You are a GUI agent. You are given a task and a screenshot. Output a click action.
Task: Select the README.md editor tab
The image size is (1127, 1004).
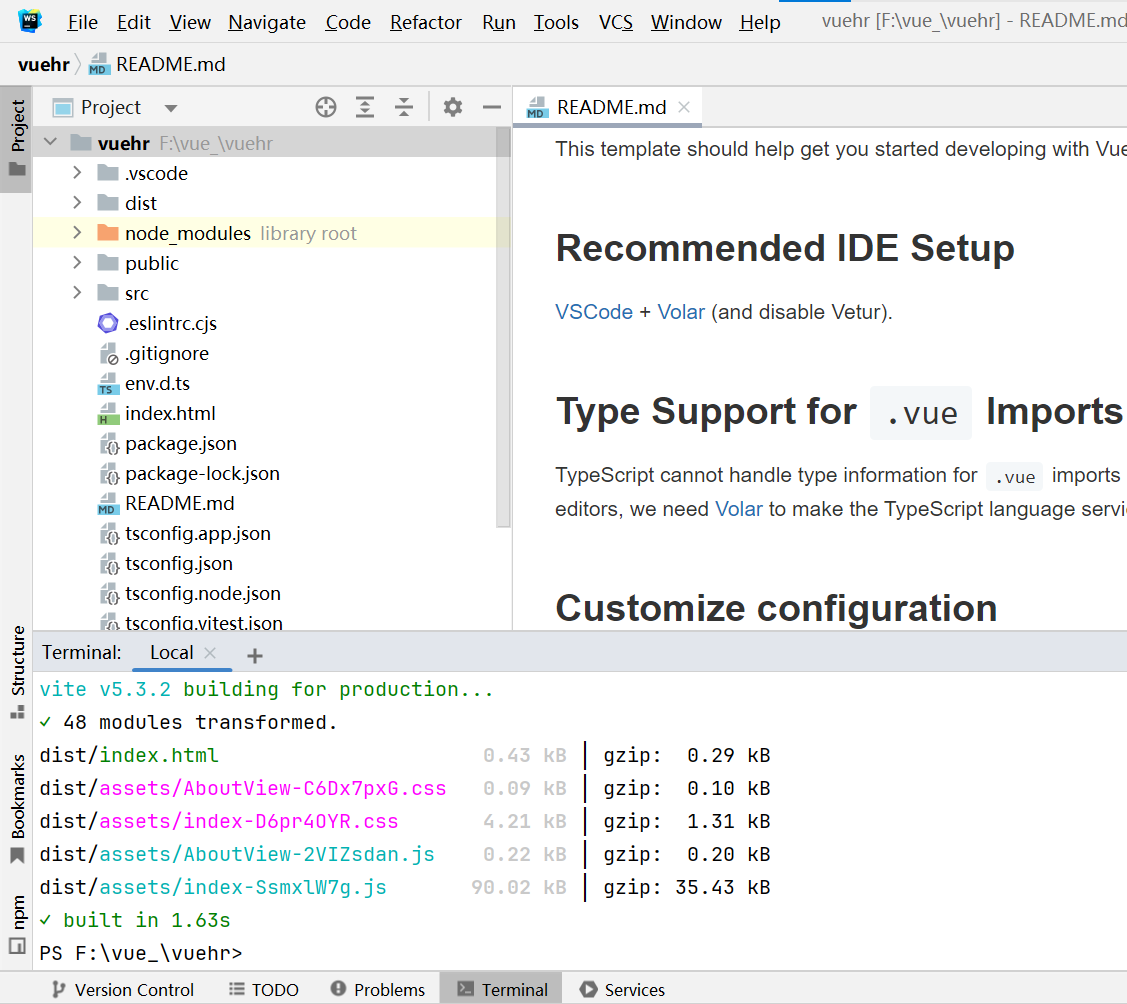pos(607,107)
